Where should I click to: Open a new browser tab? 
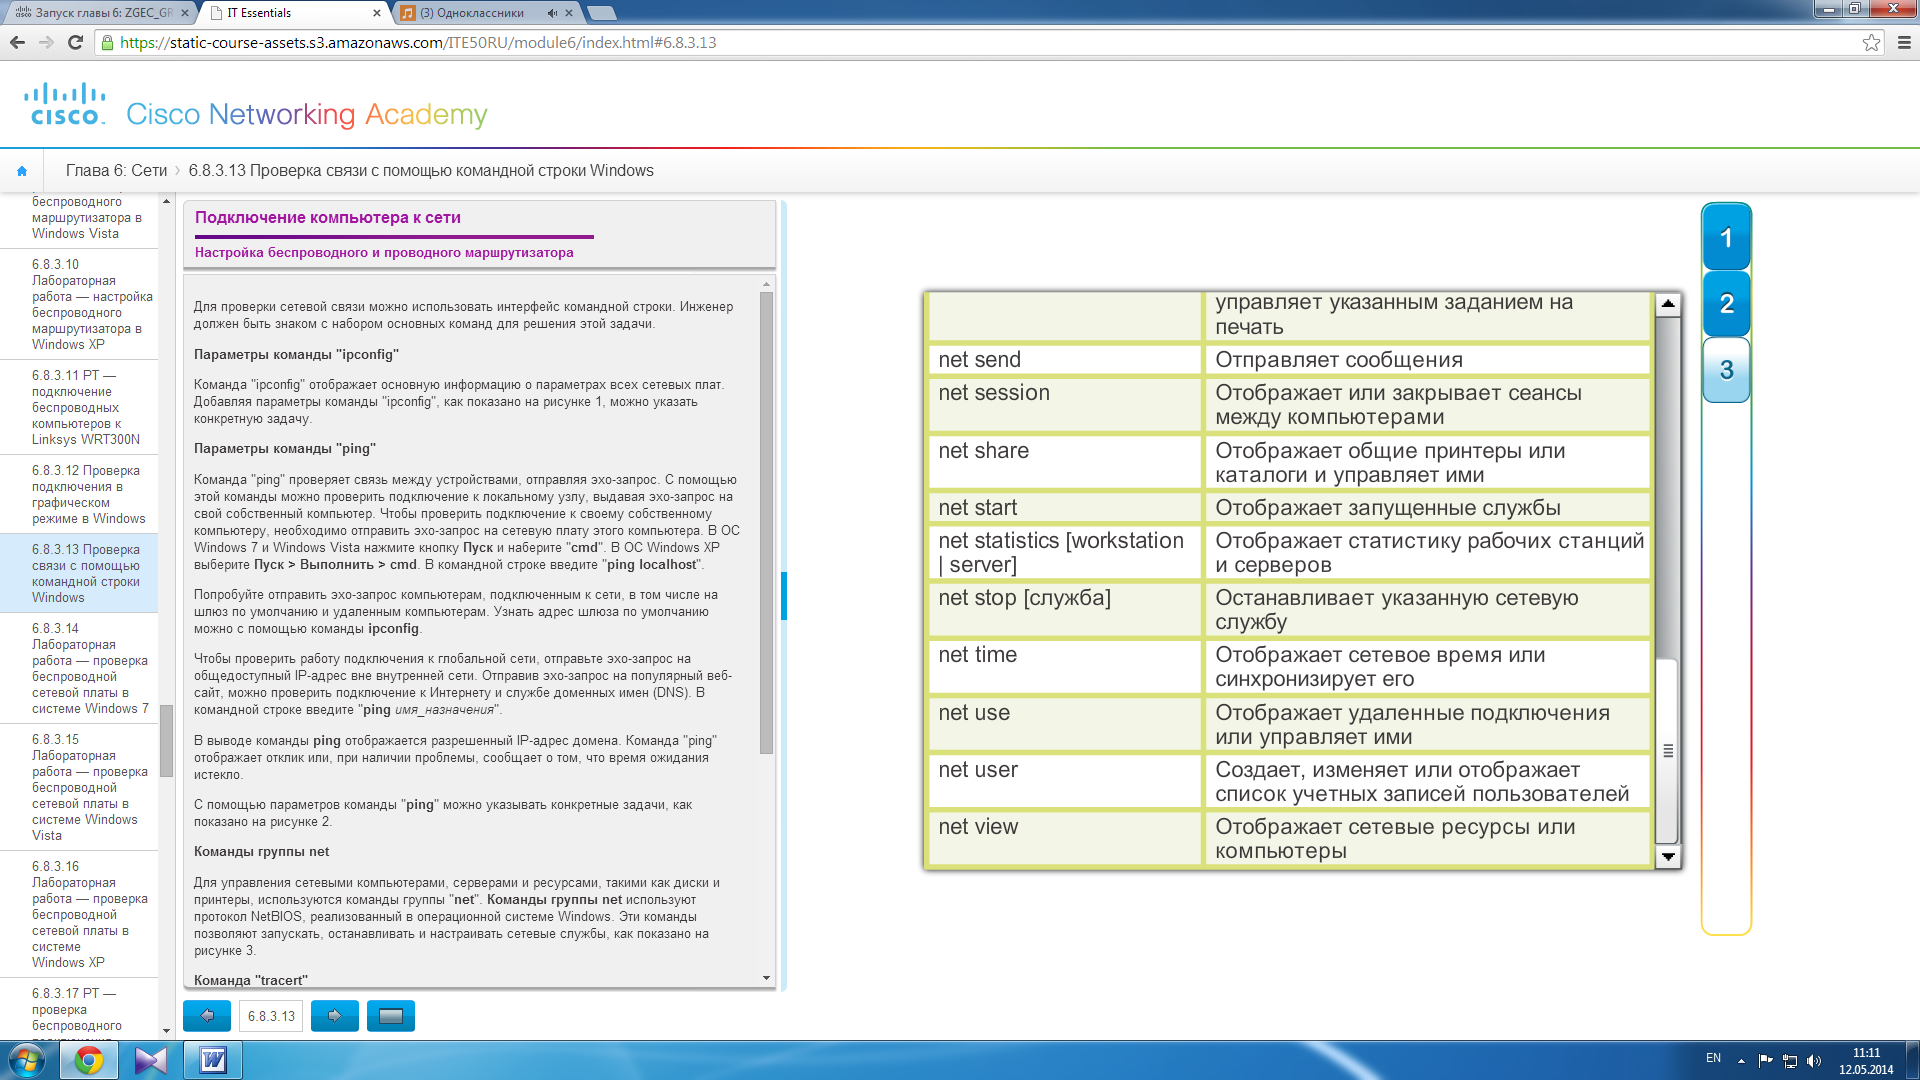point(601,13)
